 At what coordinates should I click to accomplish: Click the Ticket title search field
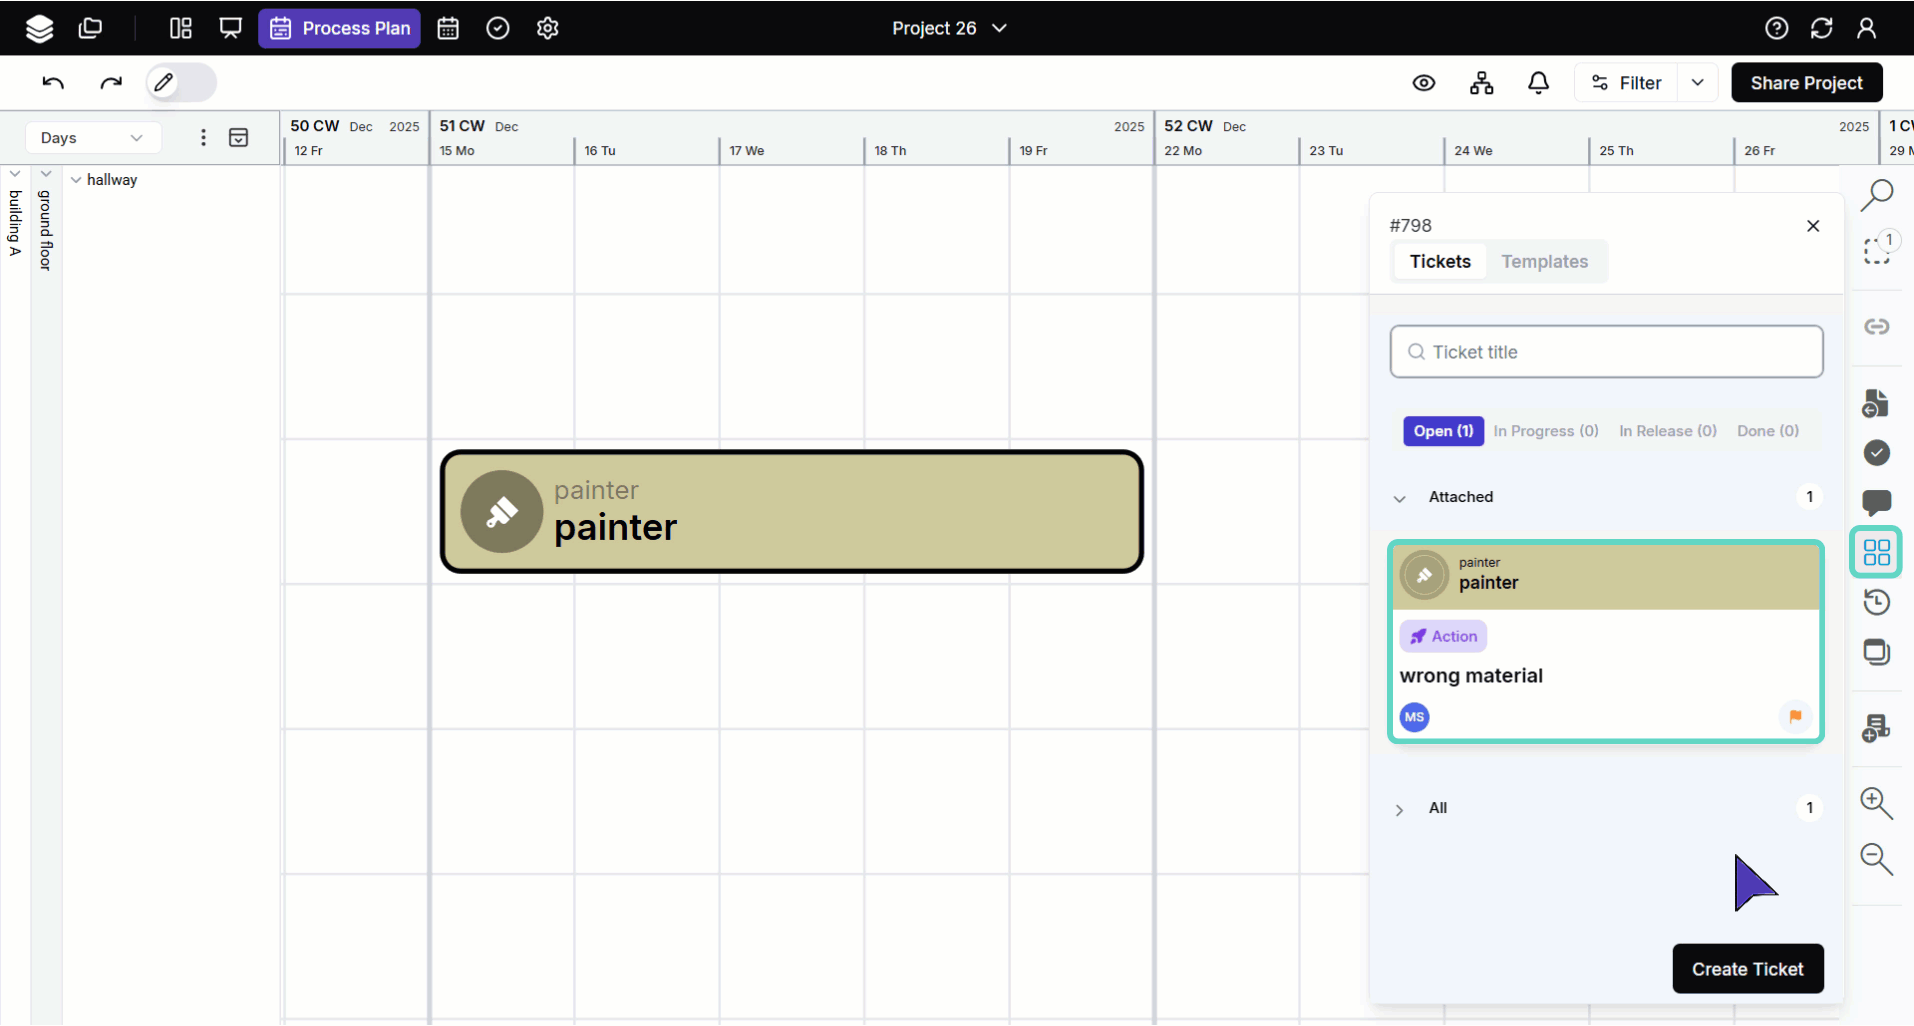tap(1606, 352)
